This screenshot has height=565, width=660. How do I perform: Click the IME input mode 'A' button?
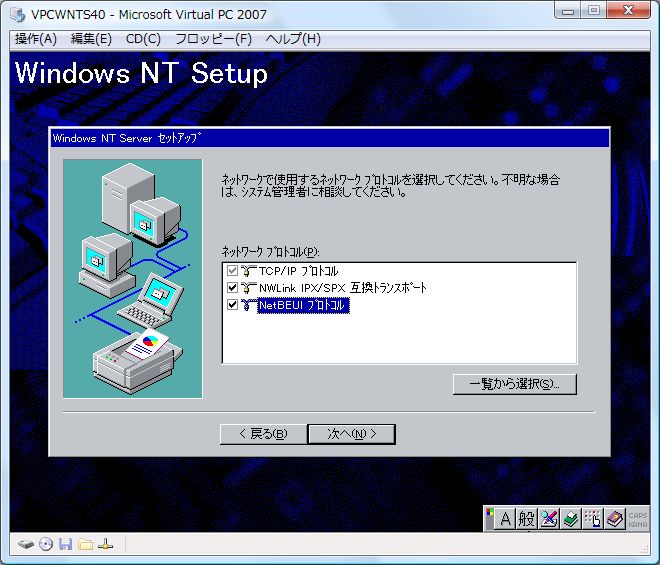pos(505,519)
